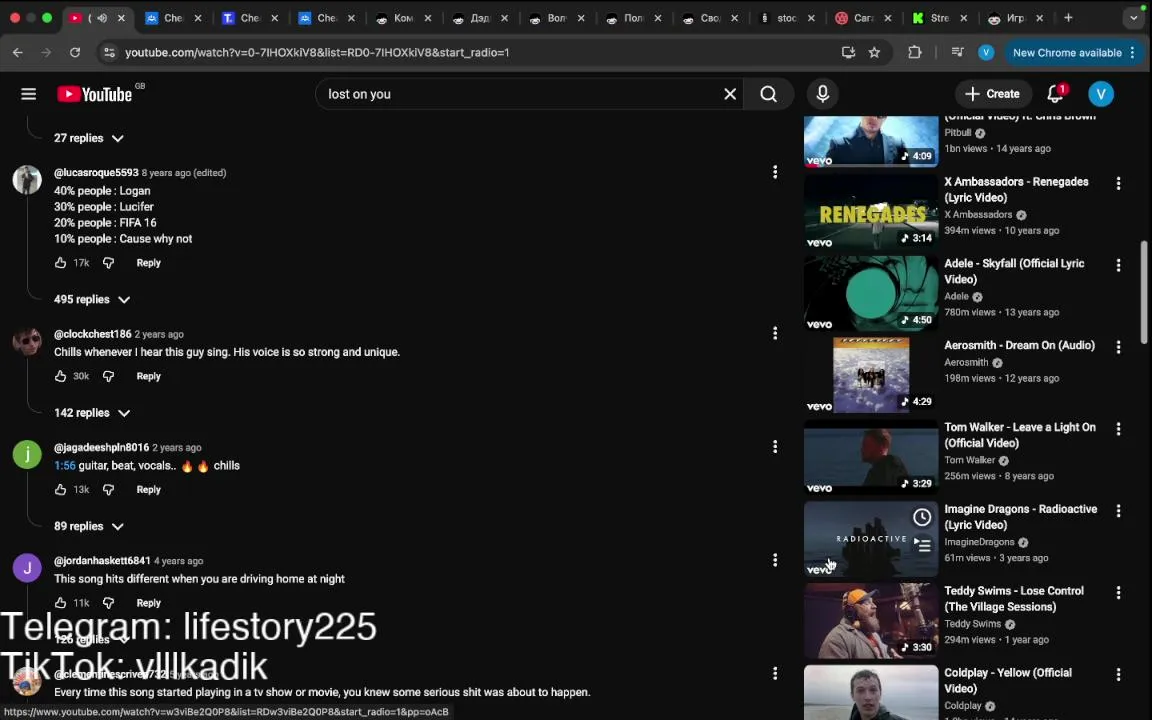Add Radioactive video to Watch later
1152x720 pixels.
[922, 517]
